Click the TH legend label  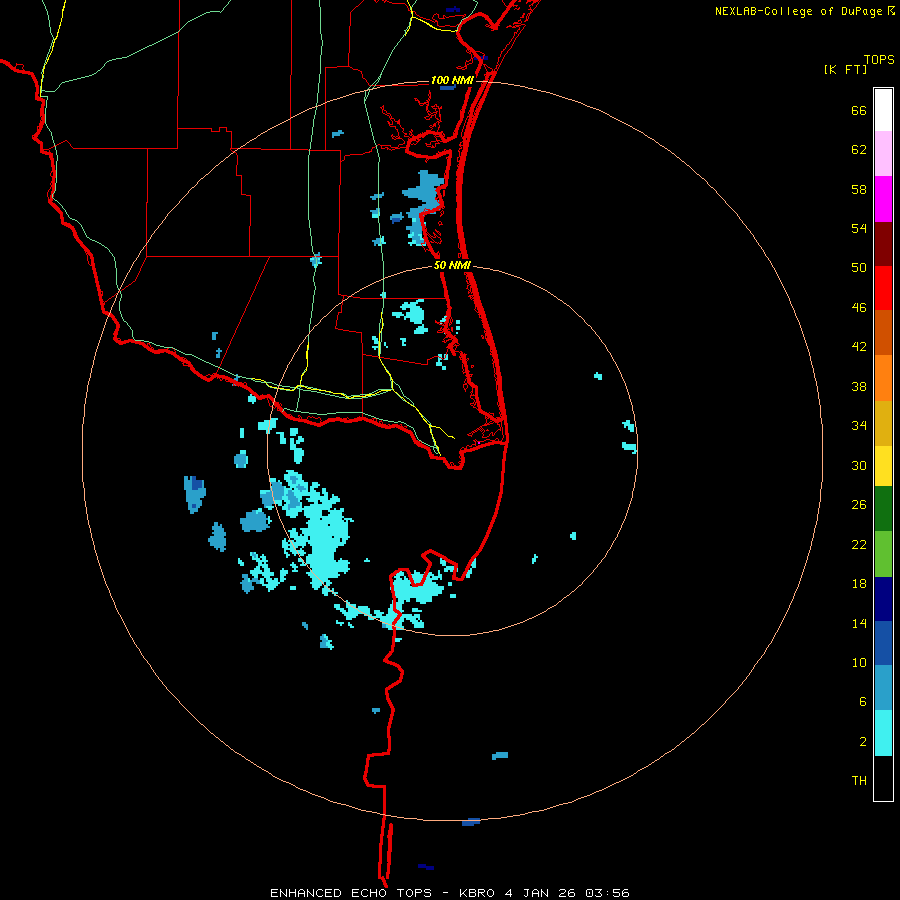pos(859,781)
